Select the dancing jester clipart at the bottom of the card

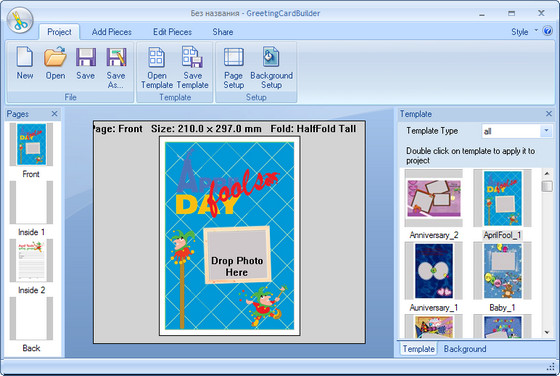coord(264,306)
